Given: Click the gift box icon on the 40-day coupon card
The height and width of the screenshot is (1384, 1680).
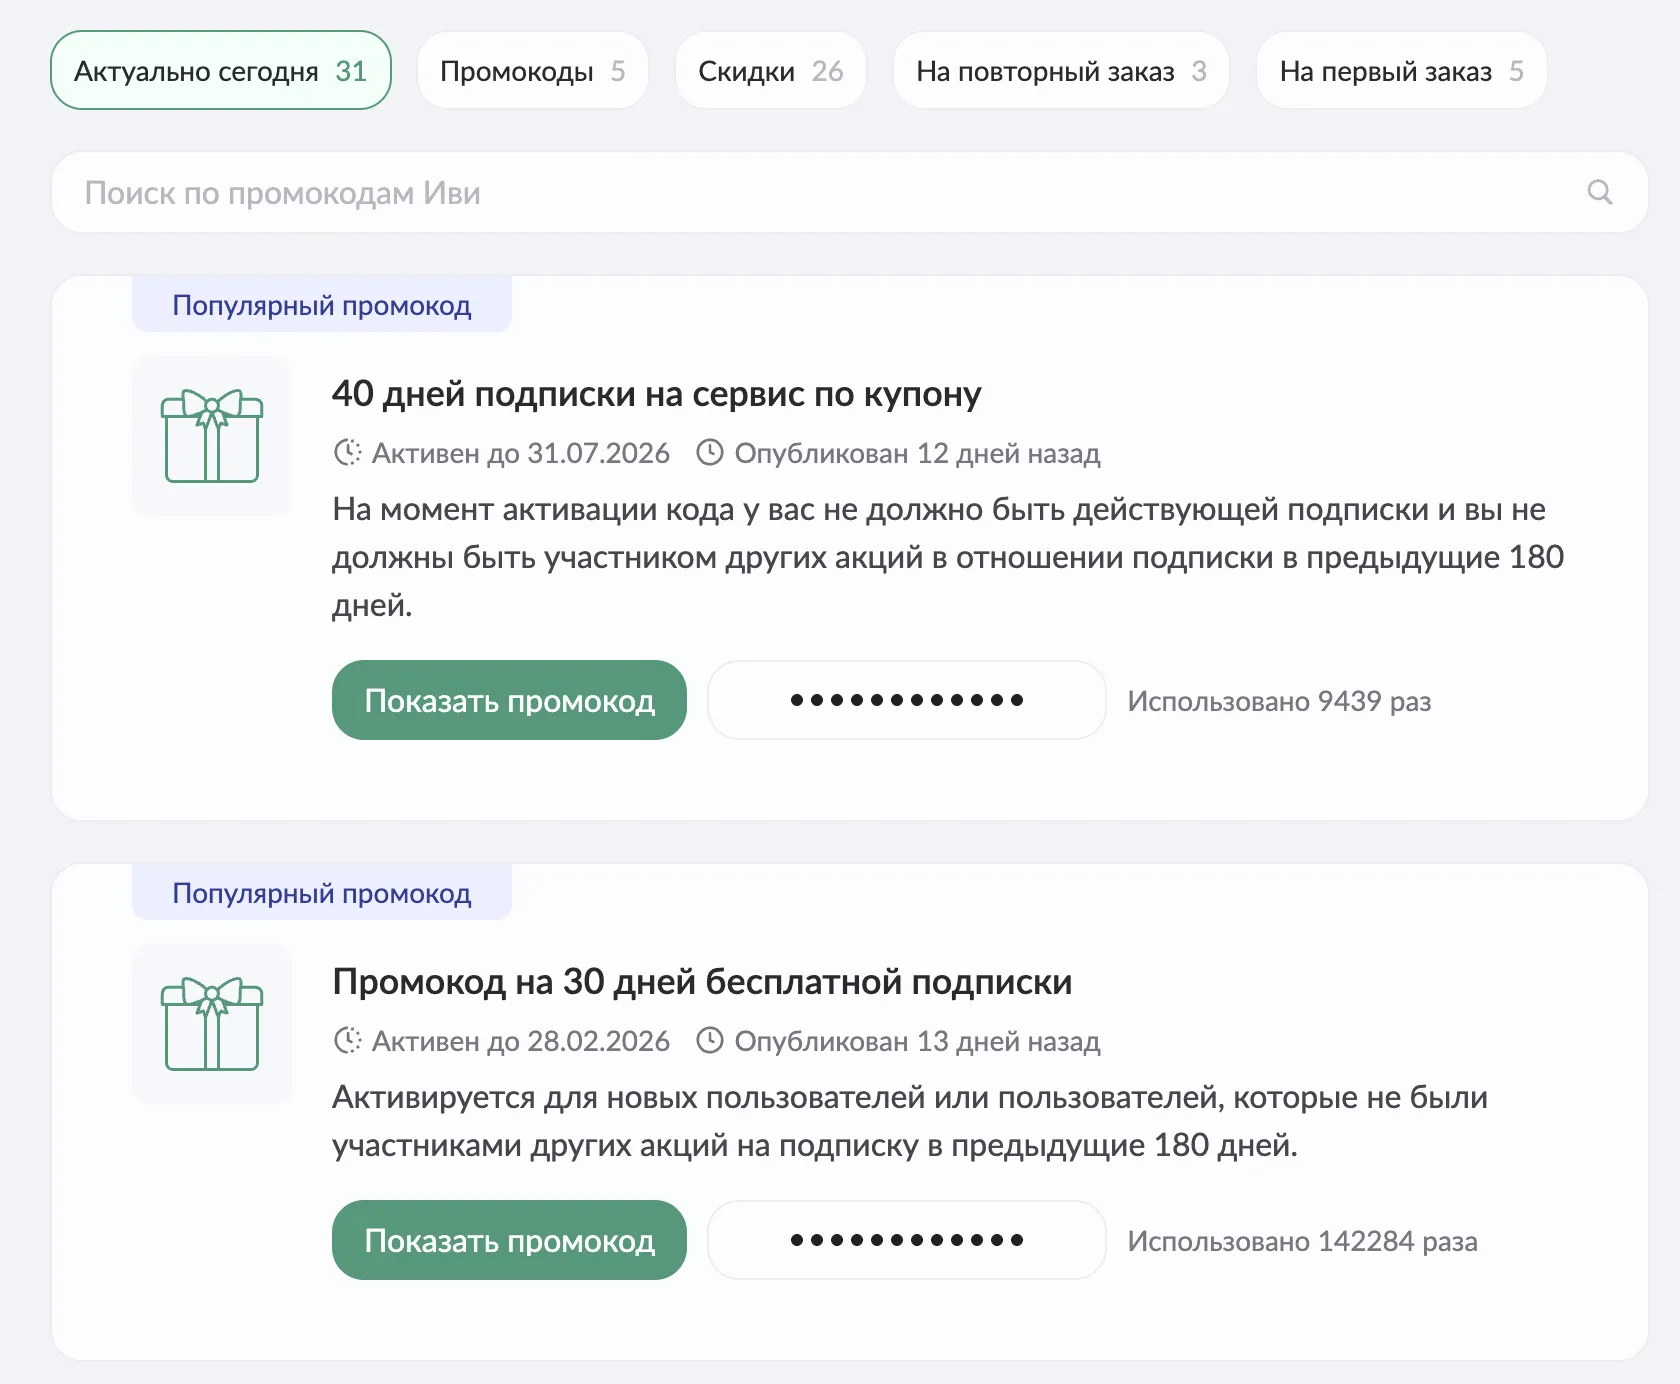Looking at the screenshot, I should pyautogui.click(x=210, y=436).
